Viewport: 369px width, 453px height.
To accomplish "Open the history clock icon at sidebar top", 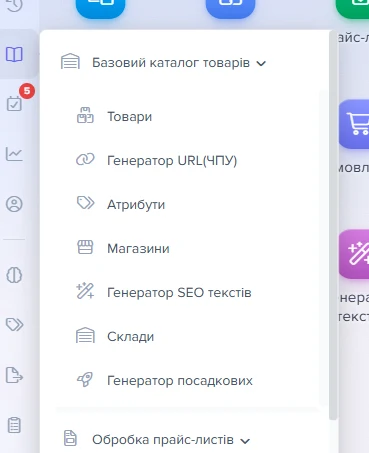I will [14, 5].
